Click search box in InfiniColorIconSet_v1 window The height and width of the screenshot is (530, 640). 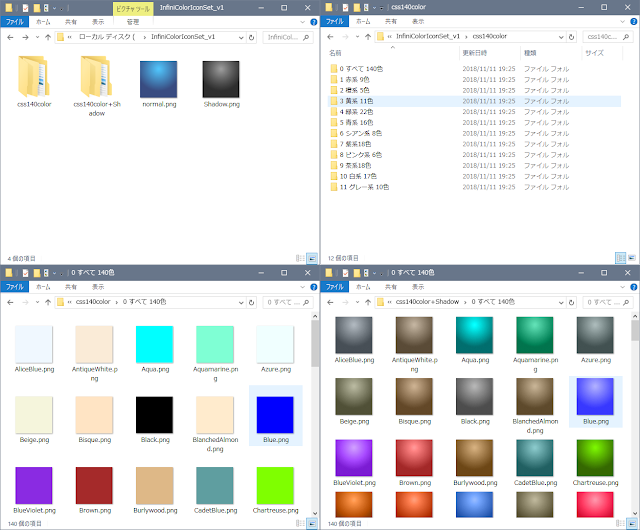click(288, 37)
